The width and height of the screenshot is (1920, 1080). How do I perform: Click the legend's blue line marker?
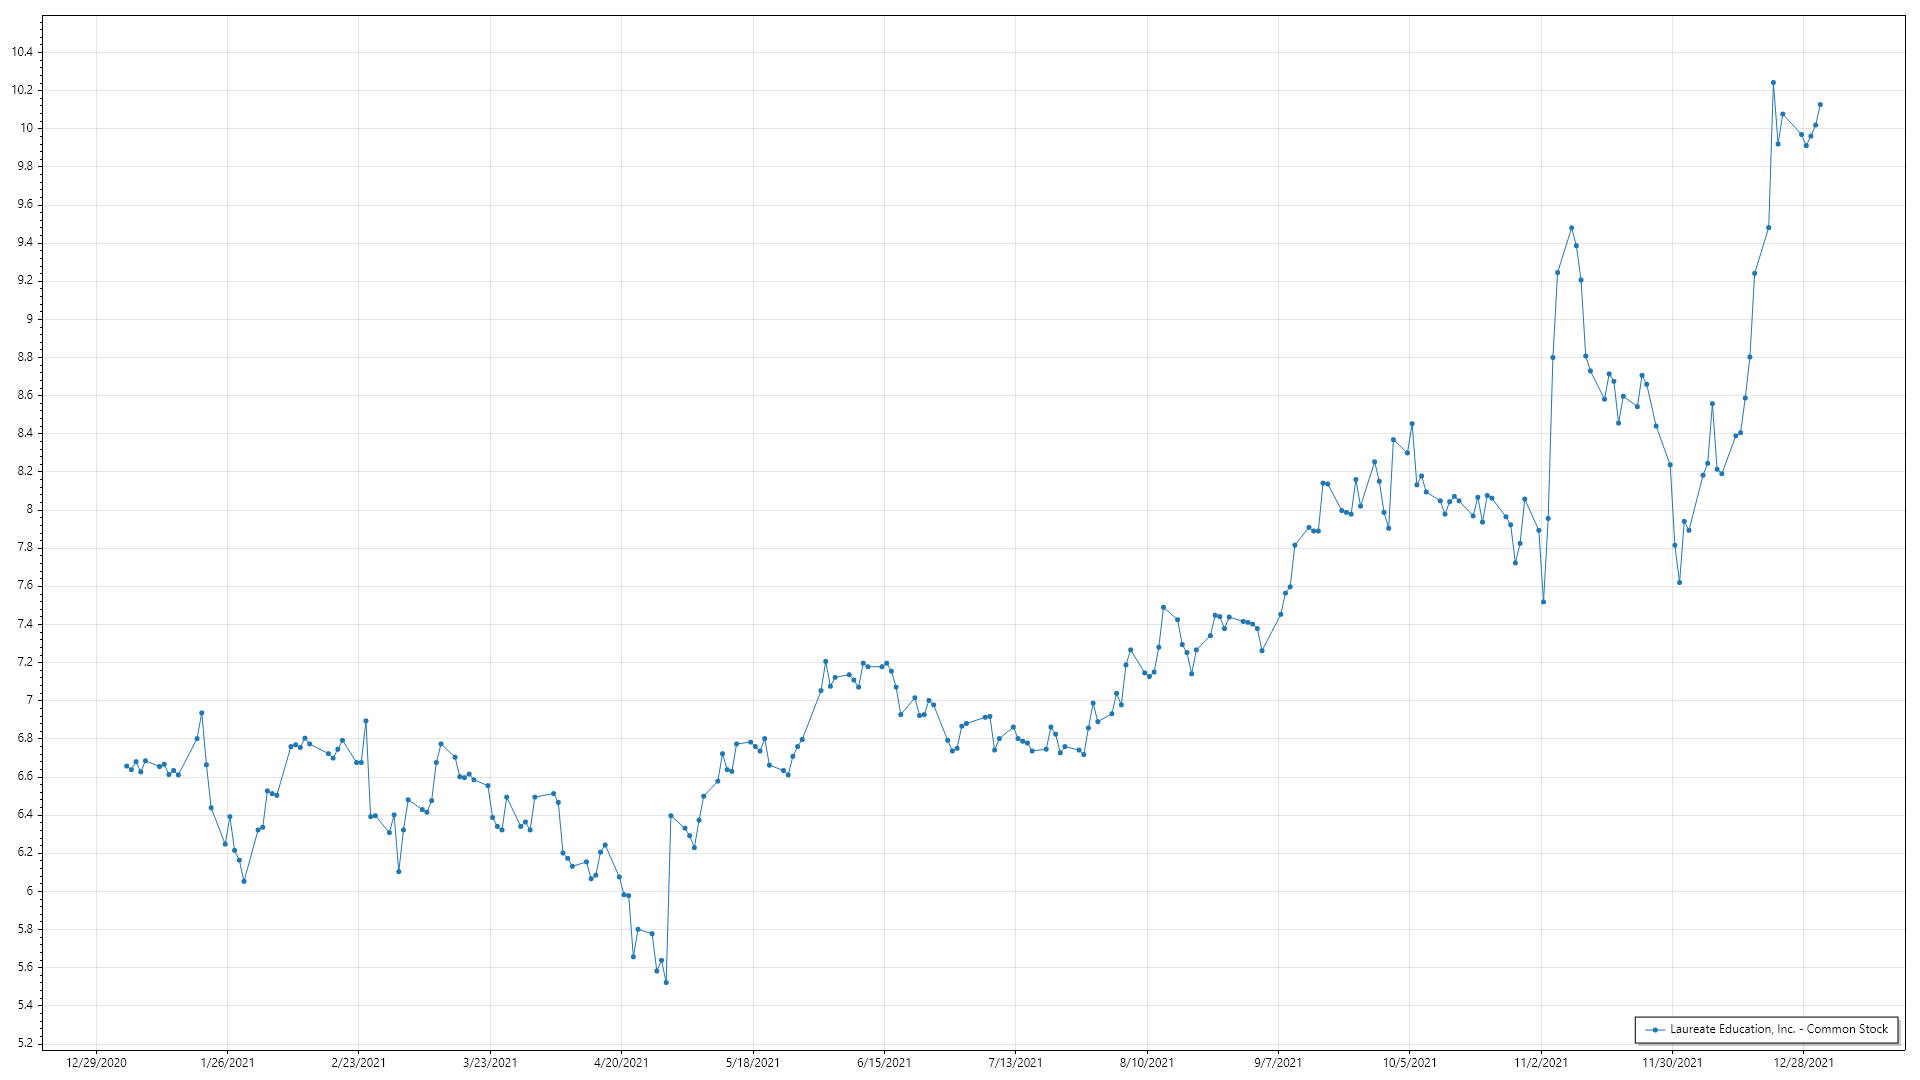1655,1029
